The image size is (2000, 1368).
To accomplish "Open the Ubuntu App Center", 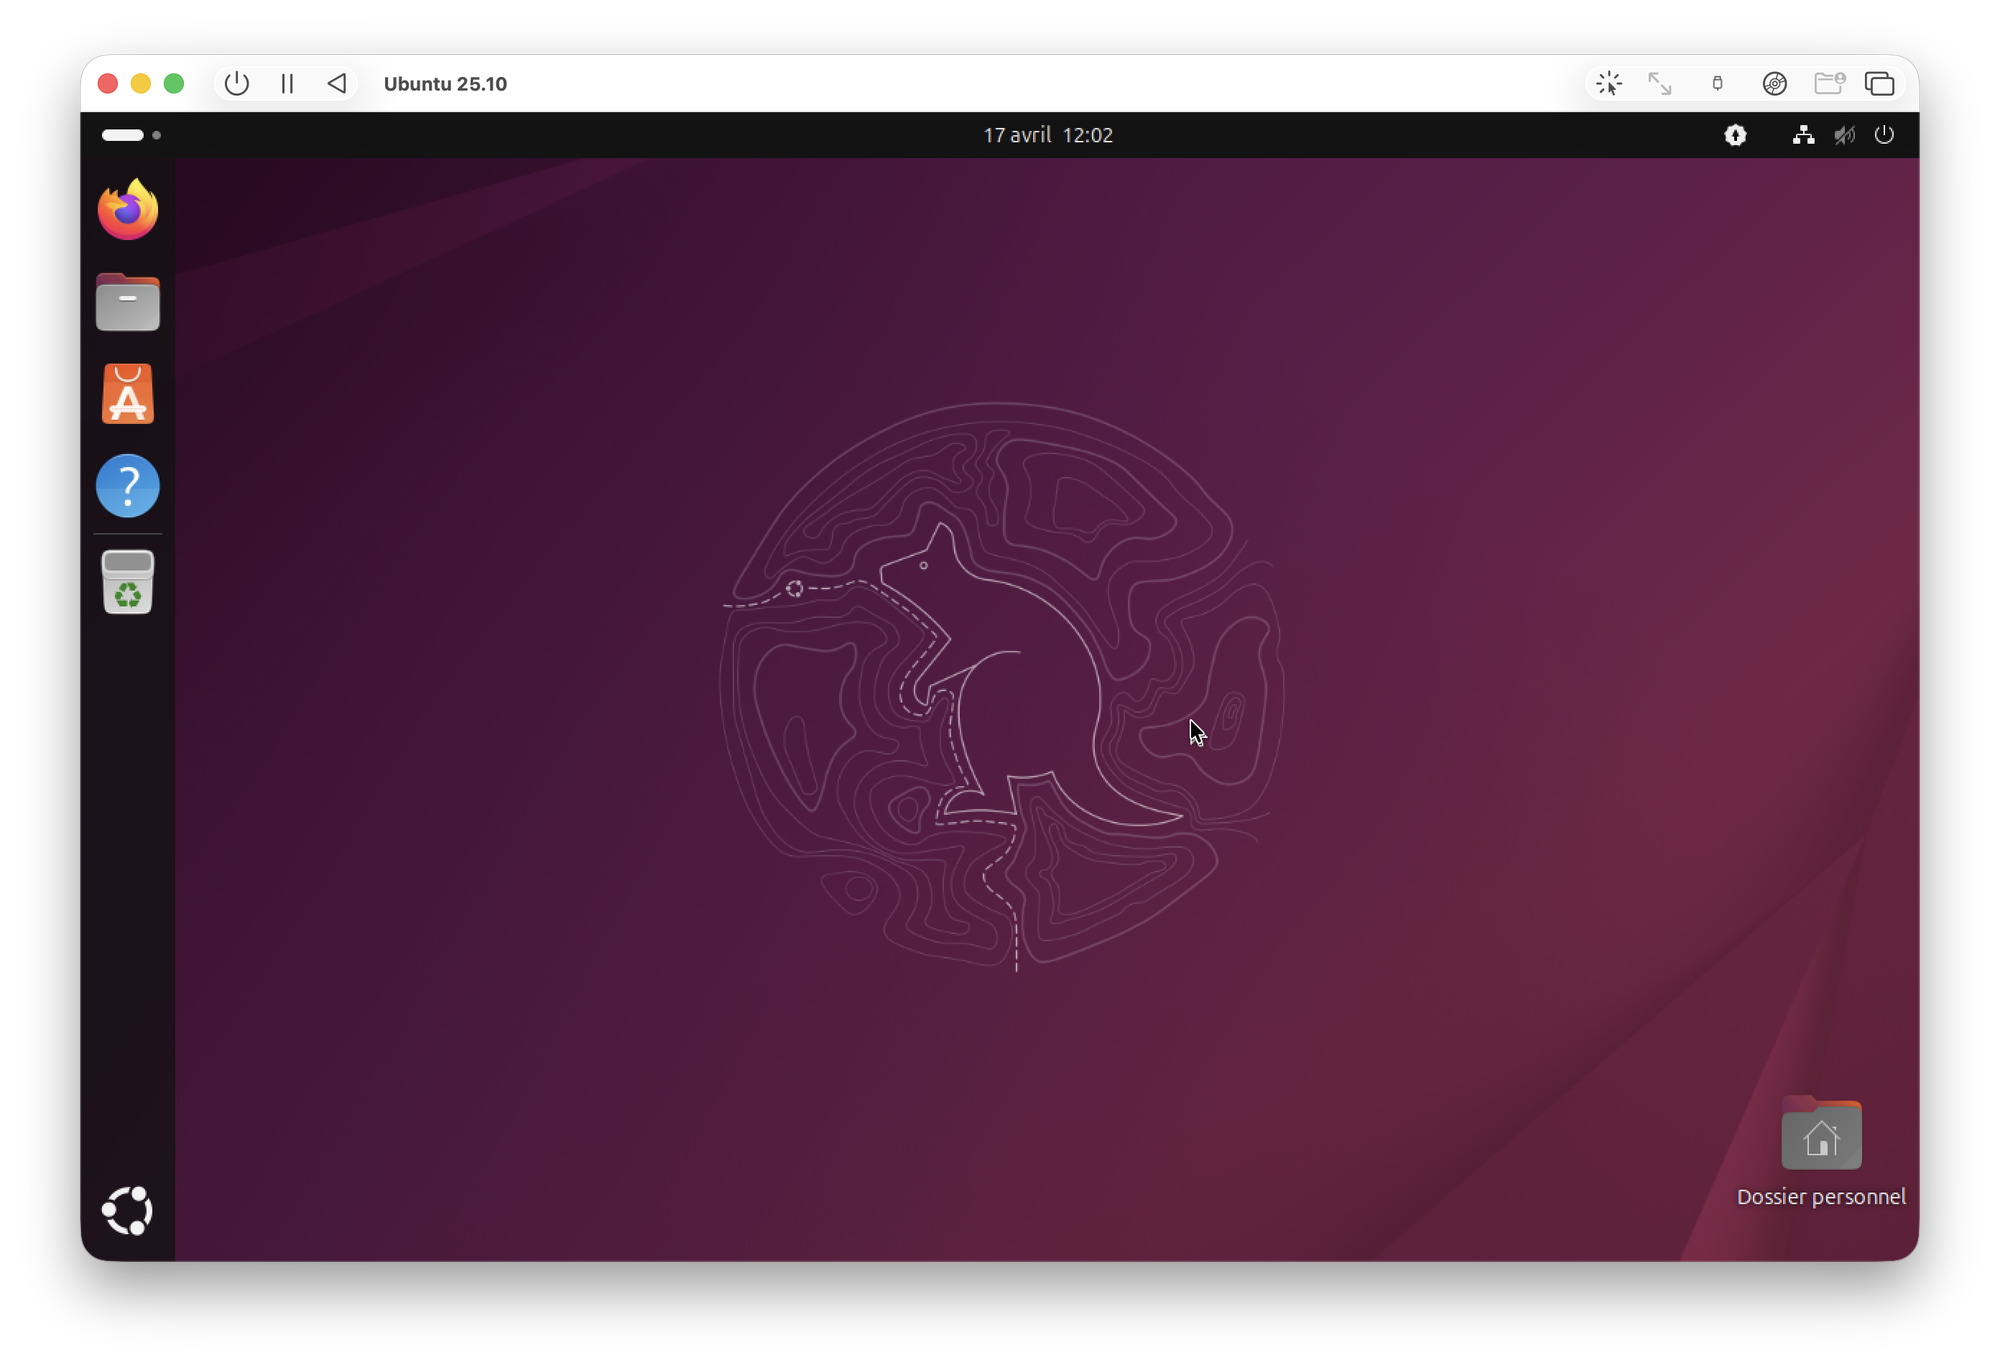I will (x=128, y=394).
